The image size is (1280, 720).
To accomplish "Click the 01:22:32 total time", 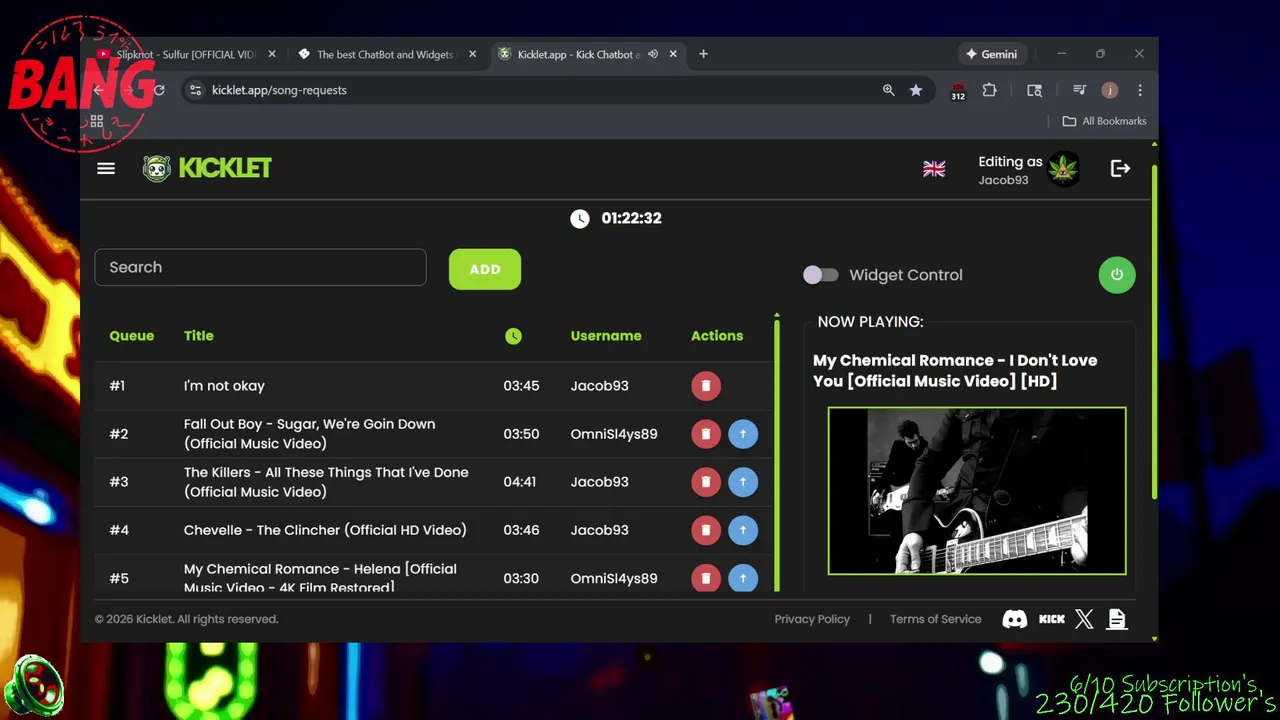I will click(631, 218).
